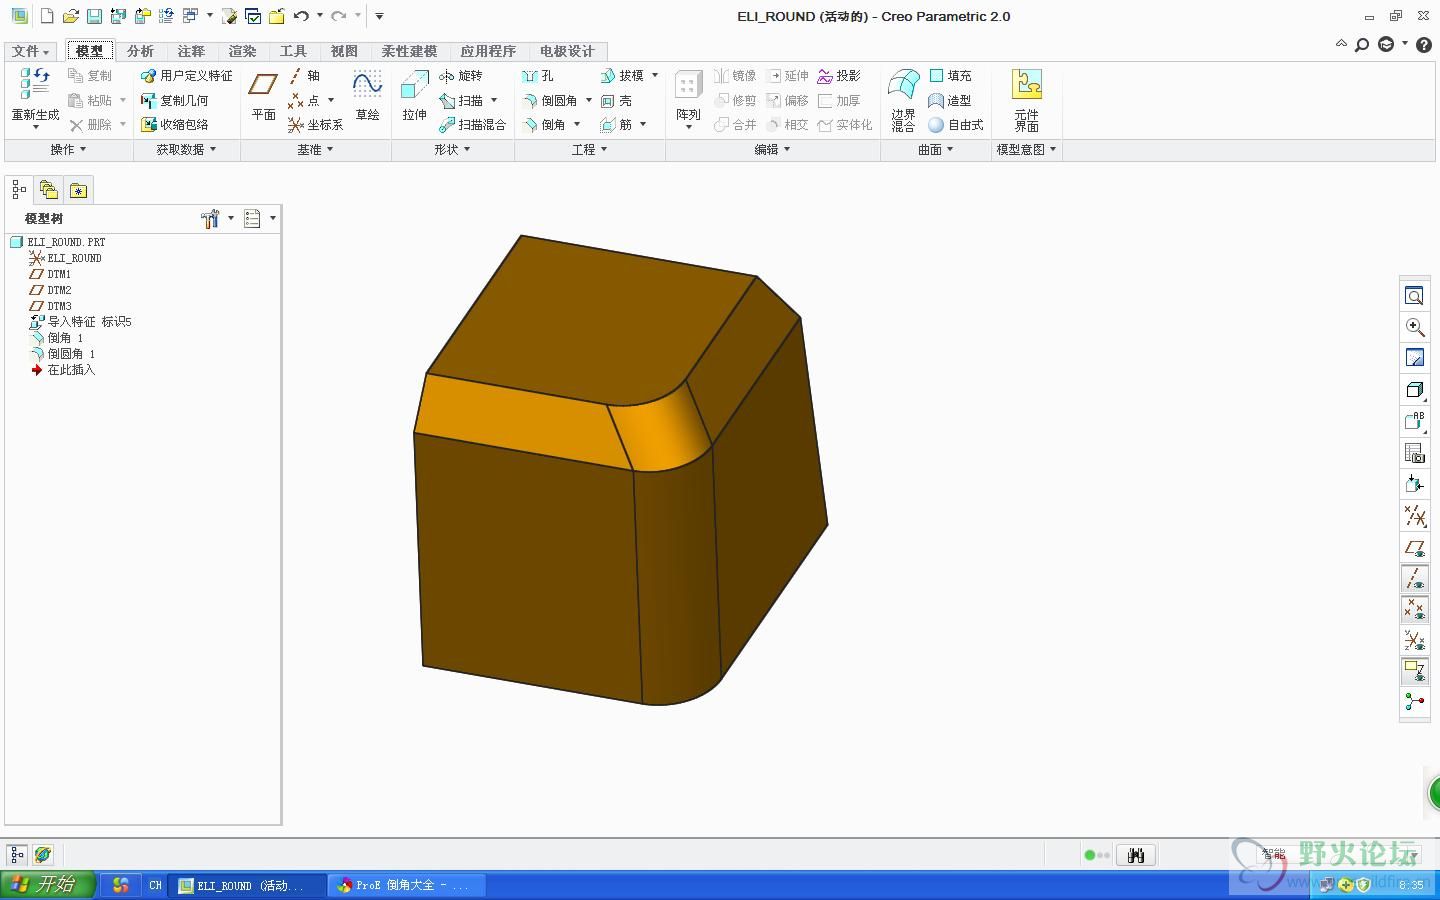1440x900 pixels.
Task: Open ProE 倒角大全 from the taskbar
Action: pos(408,885)
